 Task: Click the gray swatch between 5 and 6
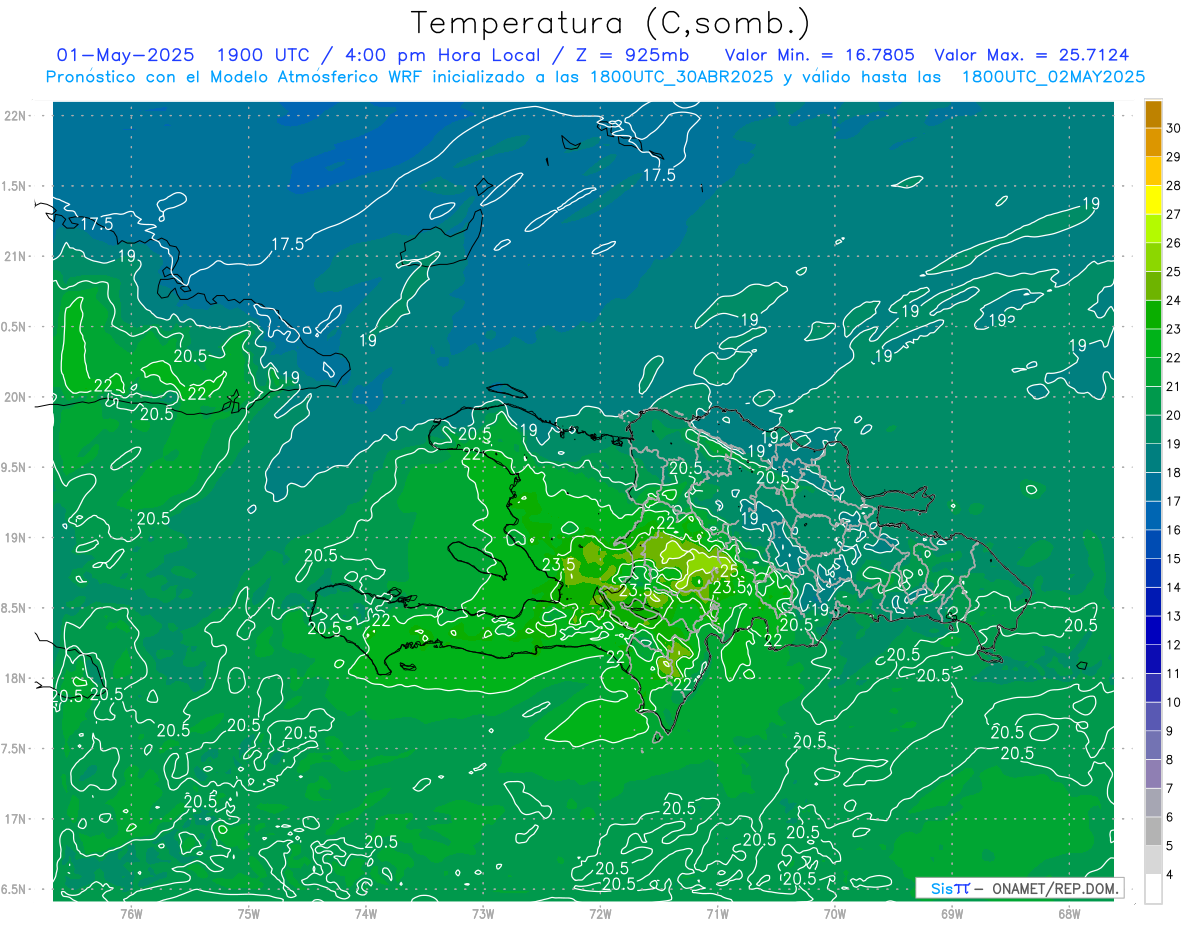click(1153, 831)
